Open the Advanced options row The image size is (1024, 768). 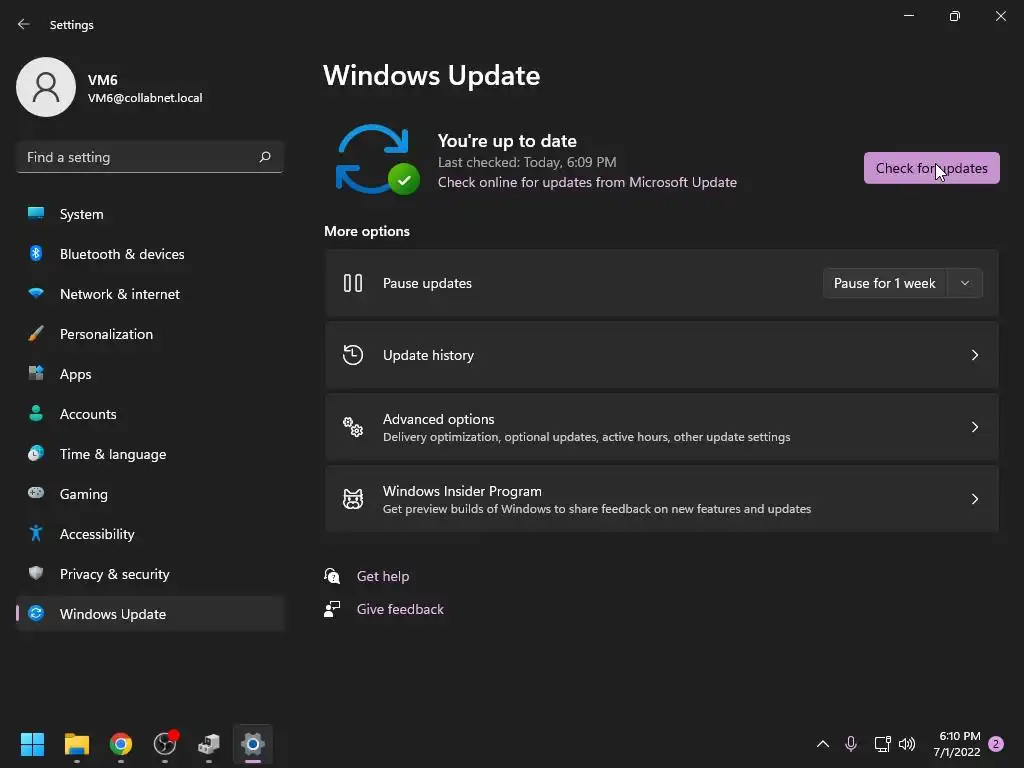662,426
